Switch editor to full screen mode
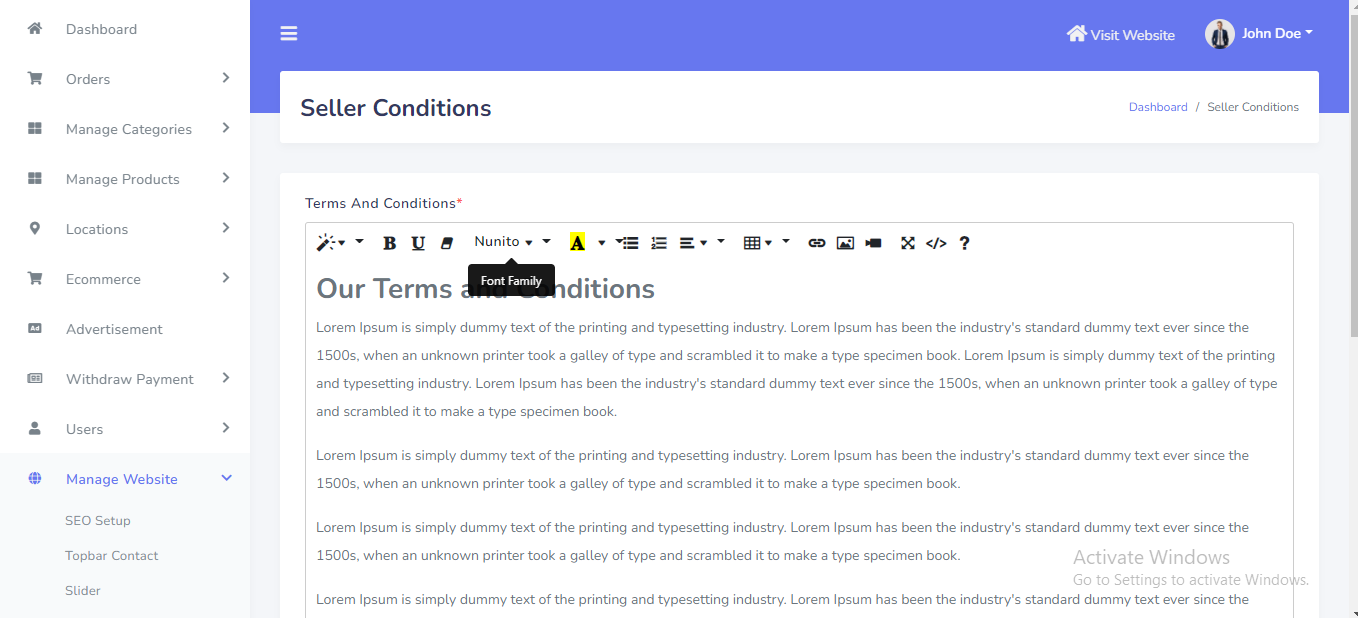 point(908,243)
